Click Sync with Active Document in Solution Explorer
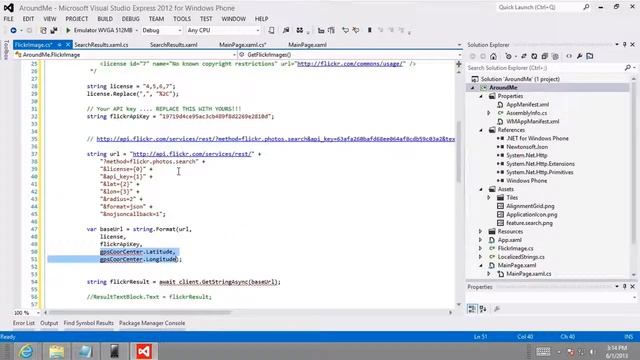Image resolution: width=640 pixels, height=360 pixels. tap(524, 56)
